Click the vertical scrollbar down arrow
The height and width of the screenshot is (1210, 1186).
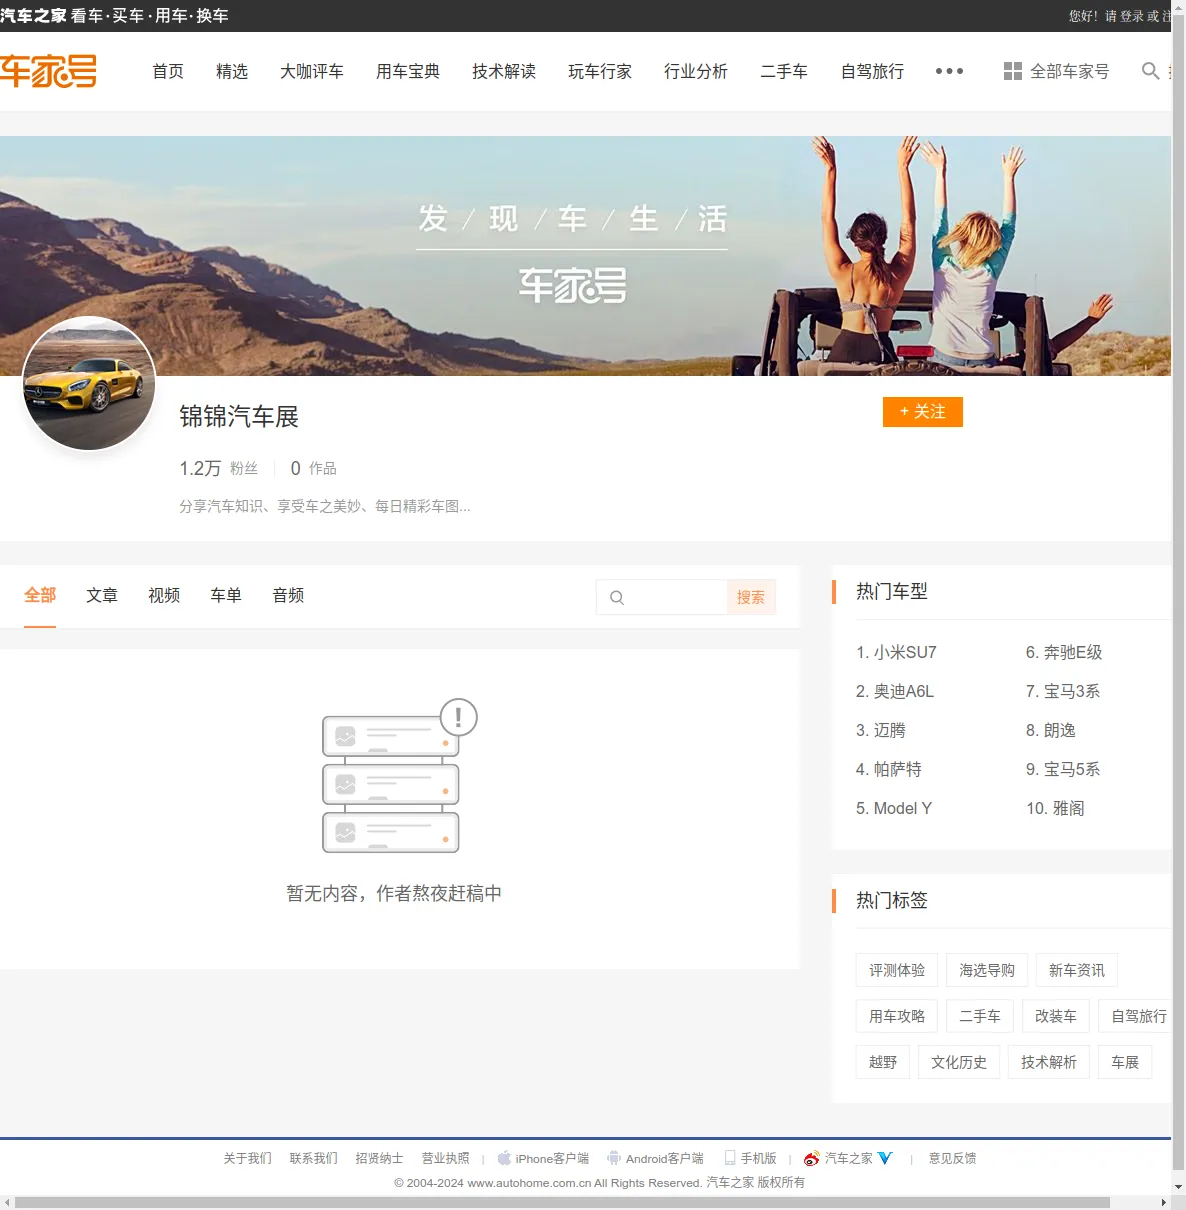(x=1178, y=1187)
